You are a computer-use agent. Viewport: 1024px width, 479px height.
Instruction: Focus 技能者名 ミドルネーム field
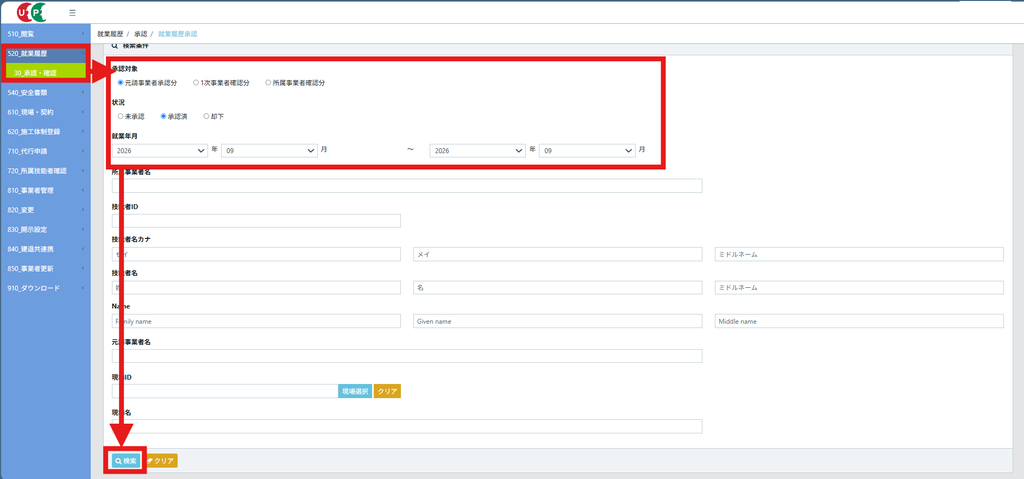[859, 288]
